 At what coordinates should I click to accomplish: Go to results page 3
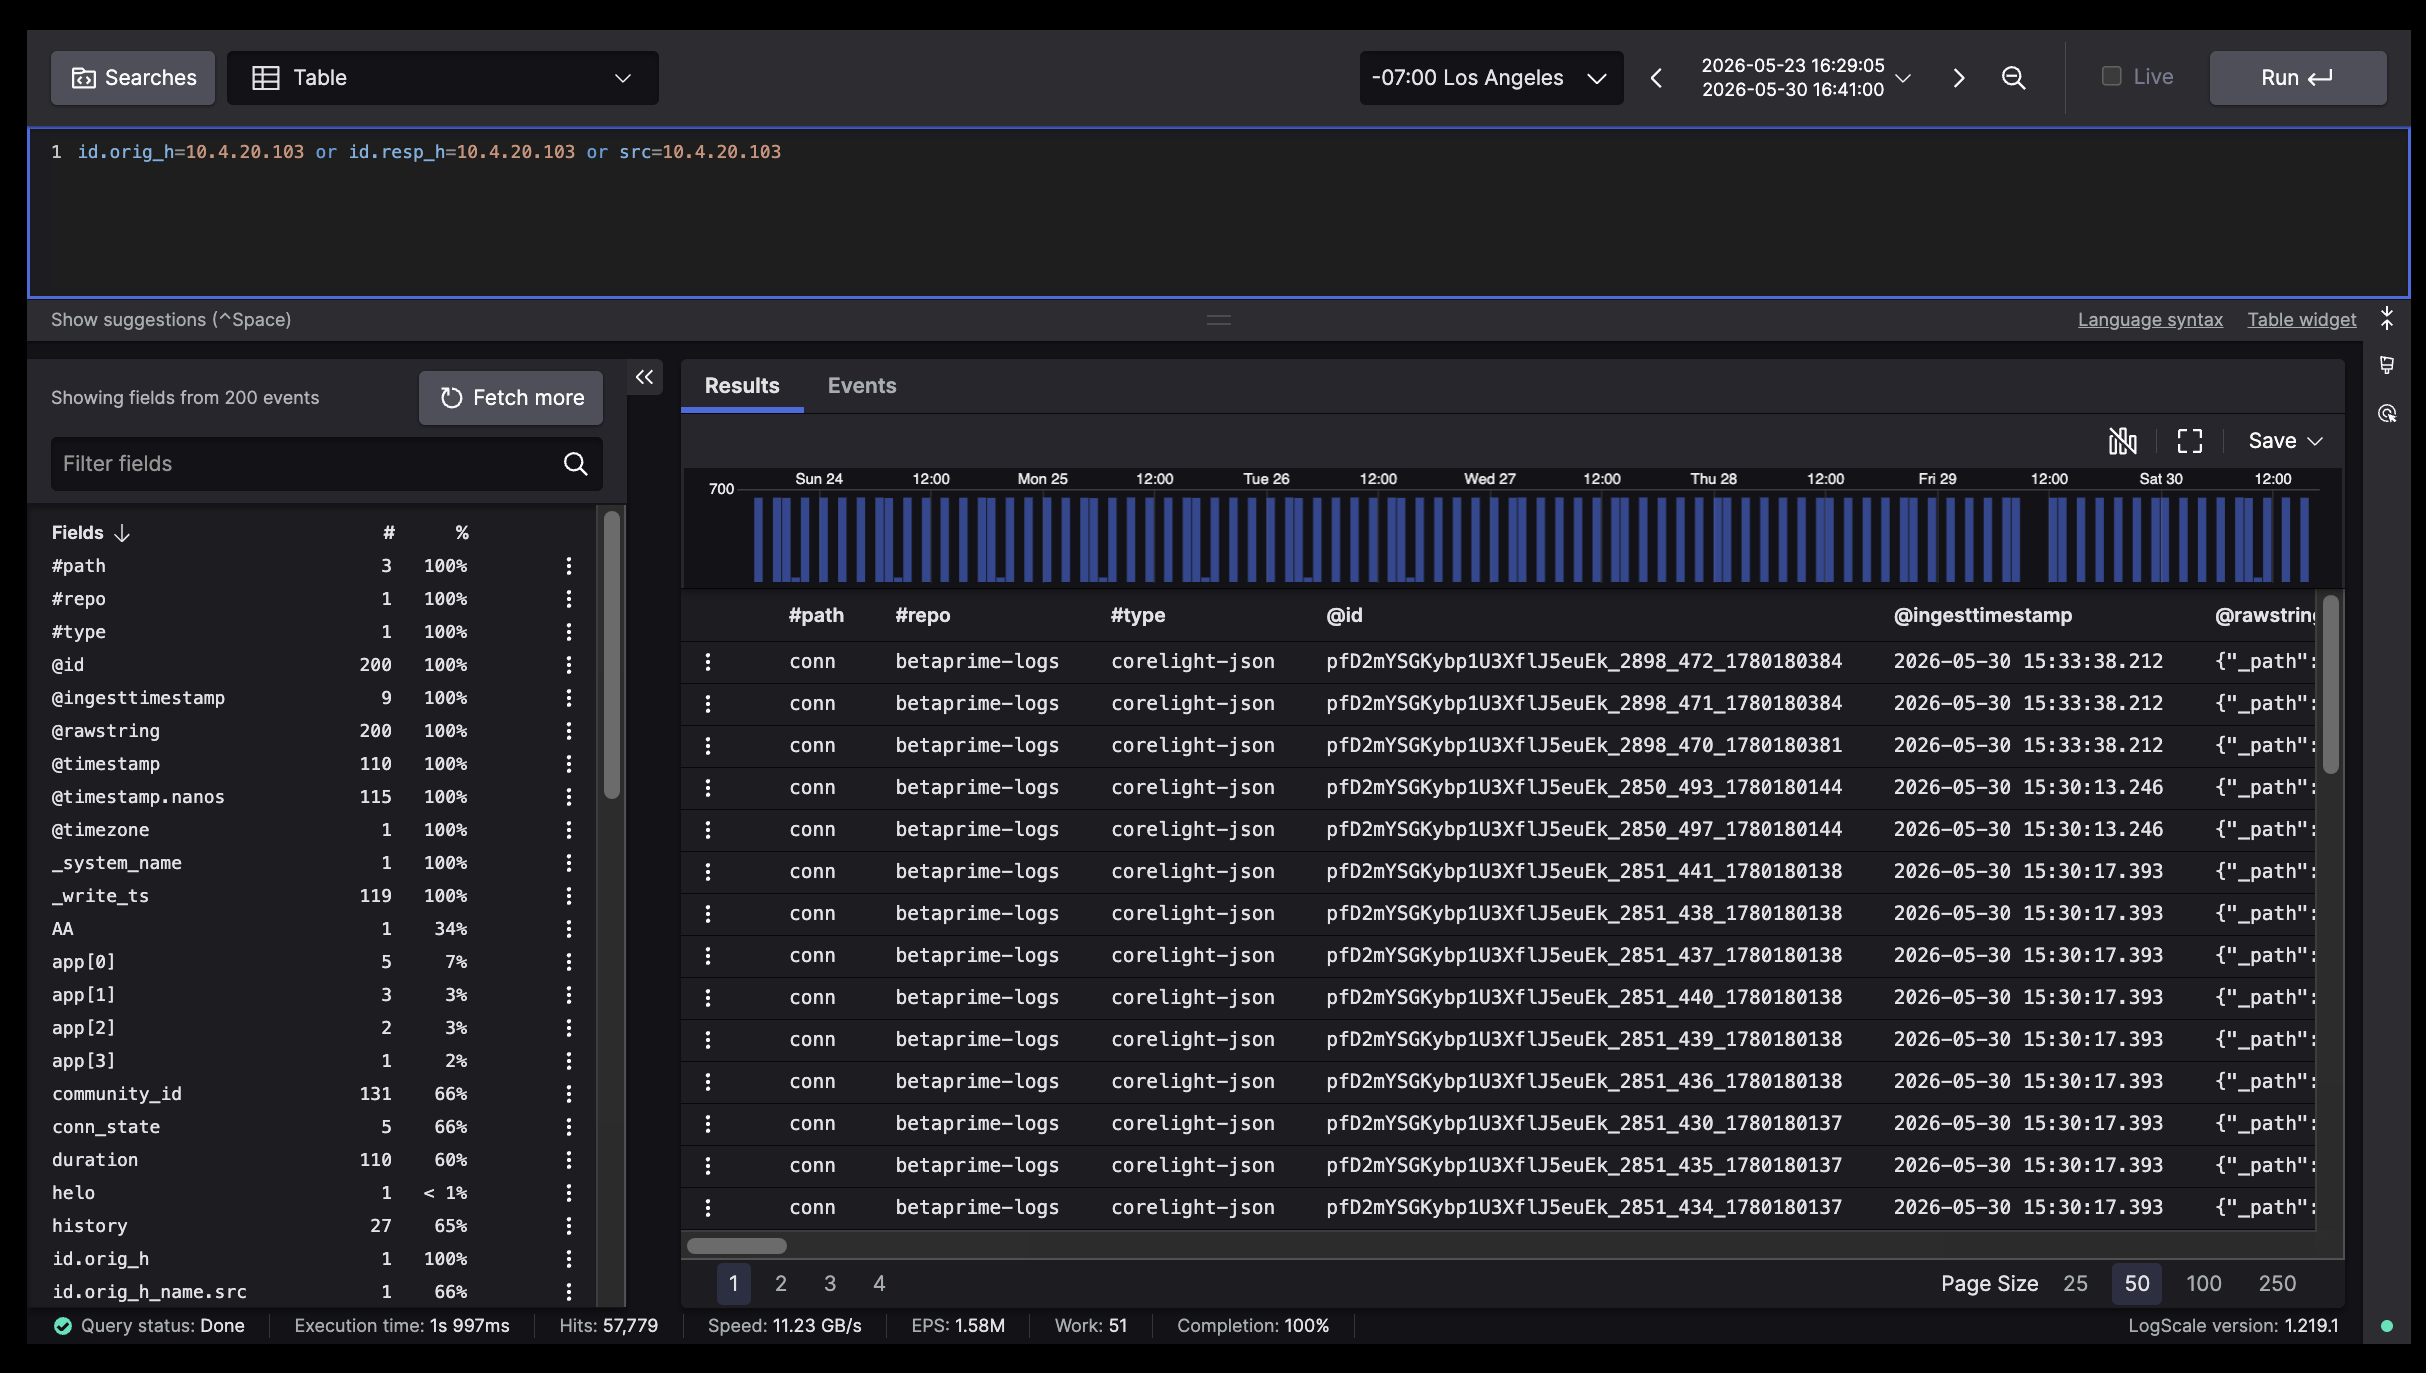pos(830,1284)
